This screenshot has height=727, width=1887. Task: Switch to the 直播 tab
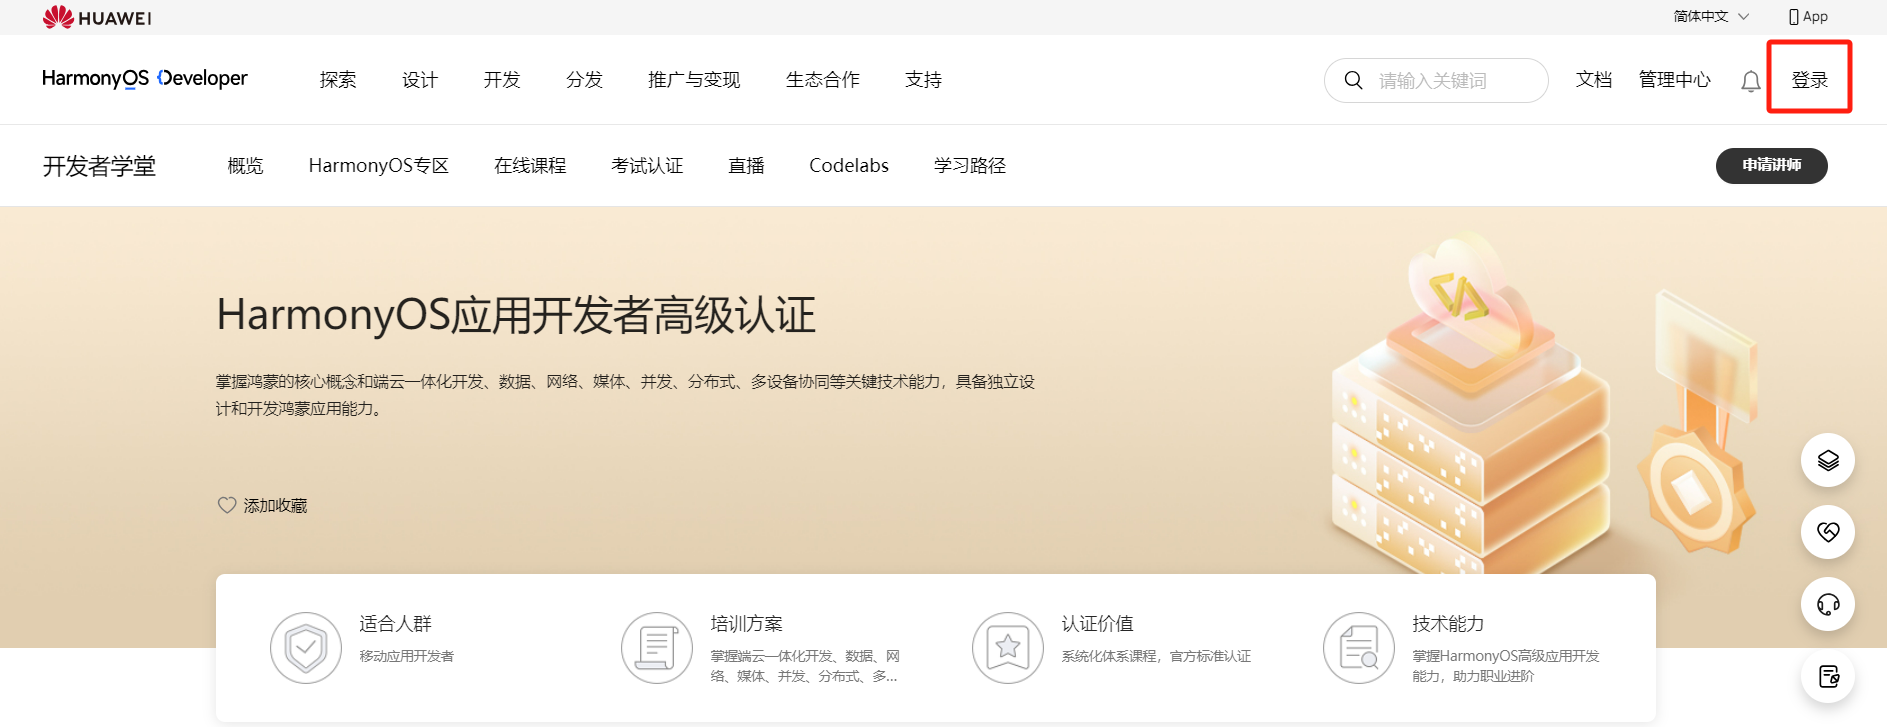[x=746, y=166]
